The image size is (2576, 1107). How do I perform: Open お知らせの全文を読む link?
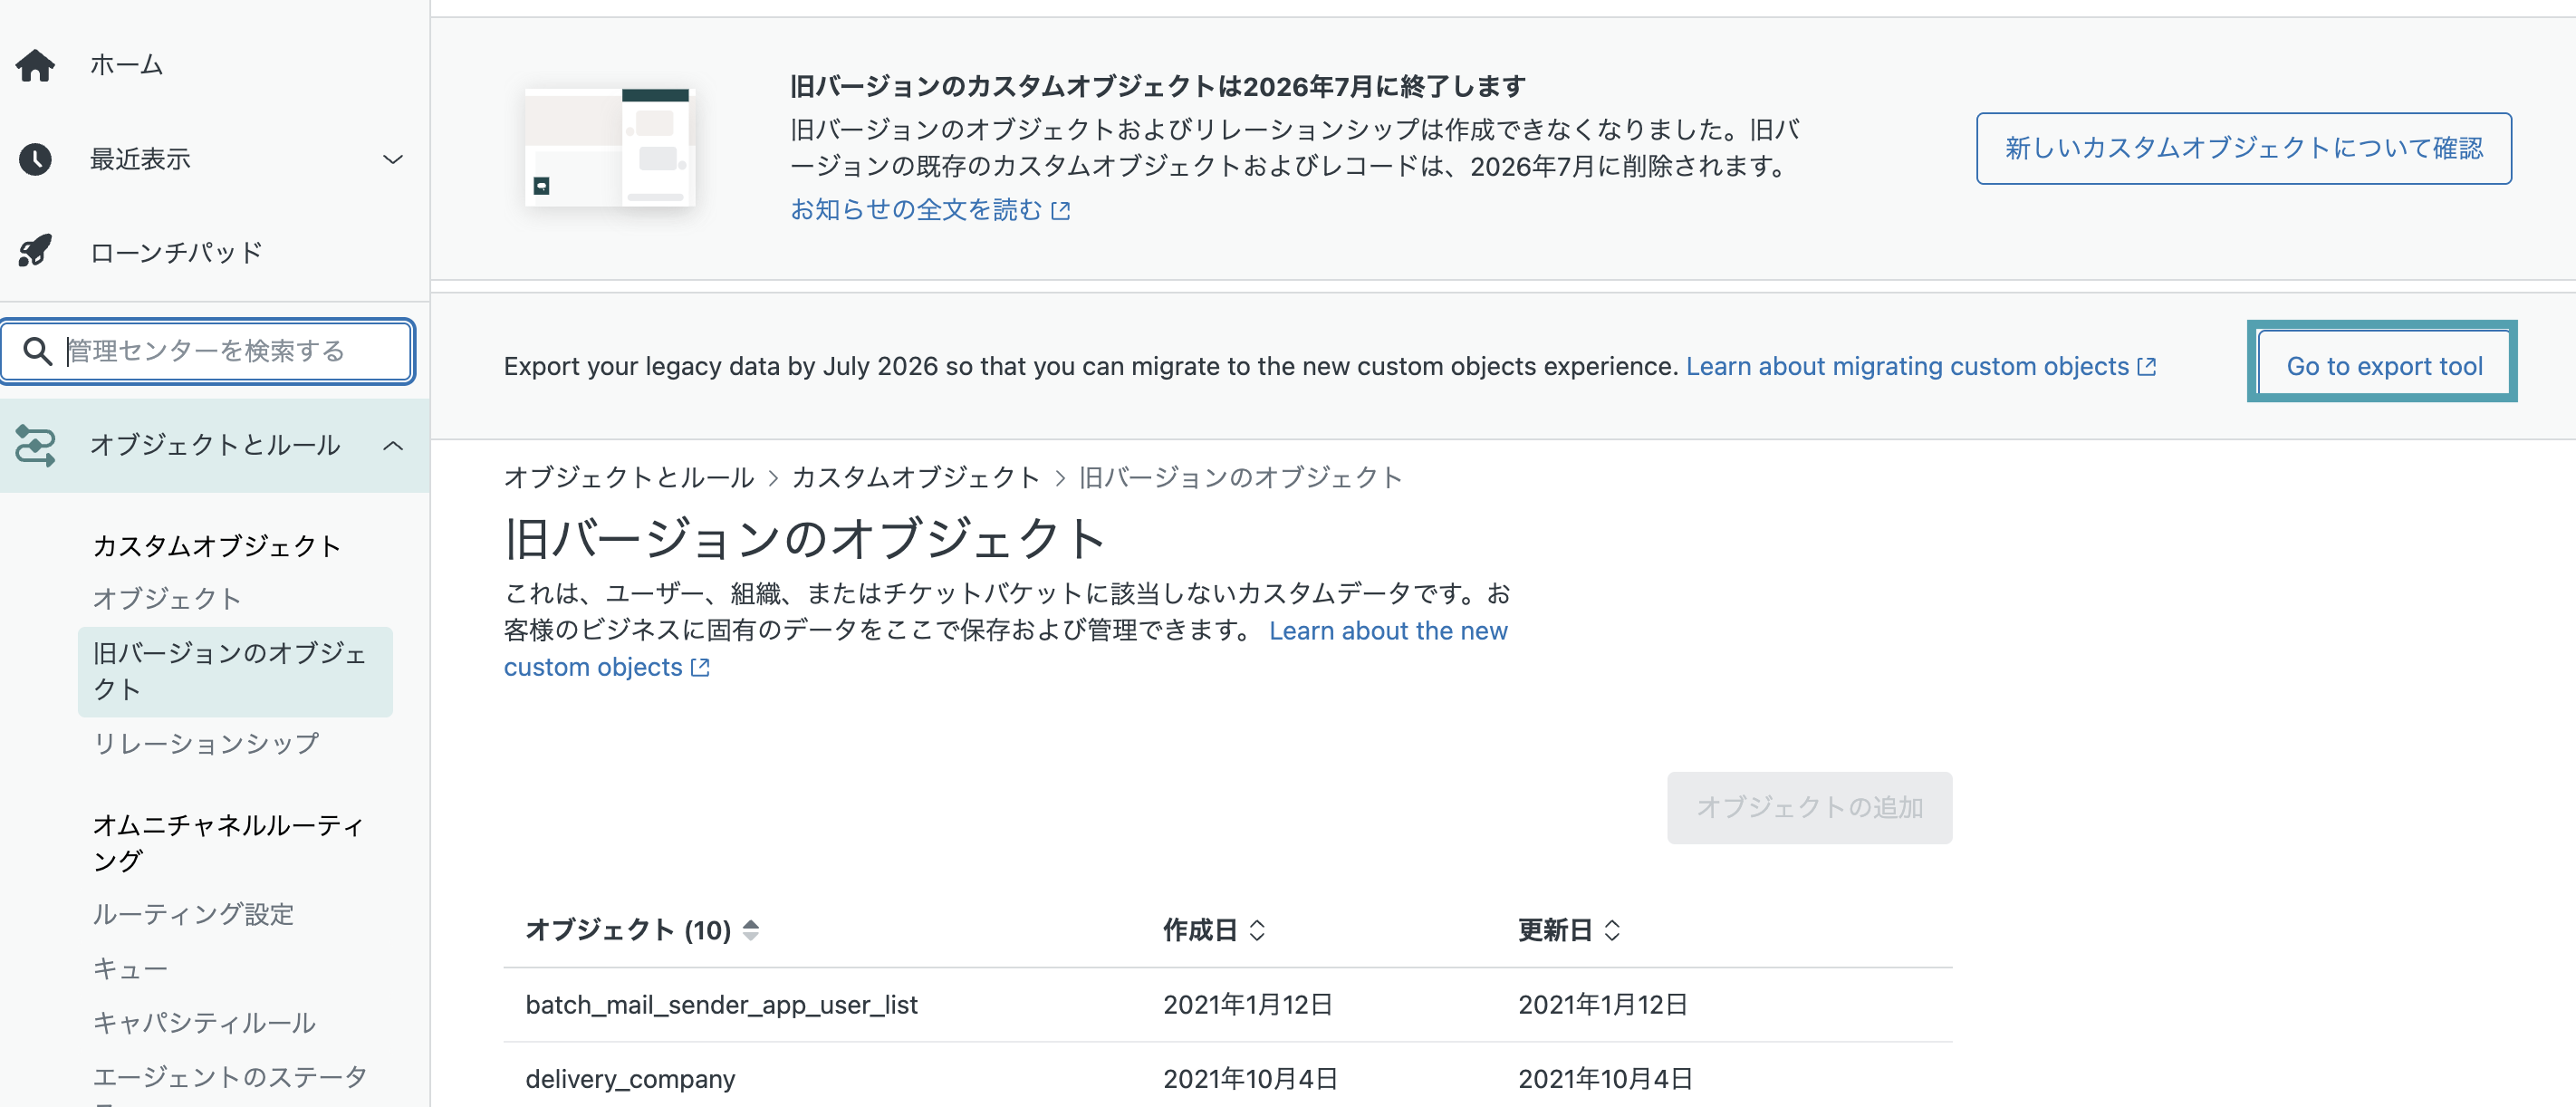(930, 209)
